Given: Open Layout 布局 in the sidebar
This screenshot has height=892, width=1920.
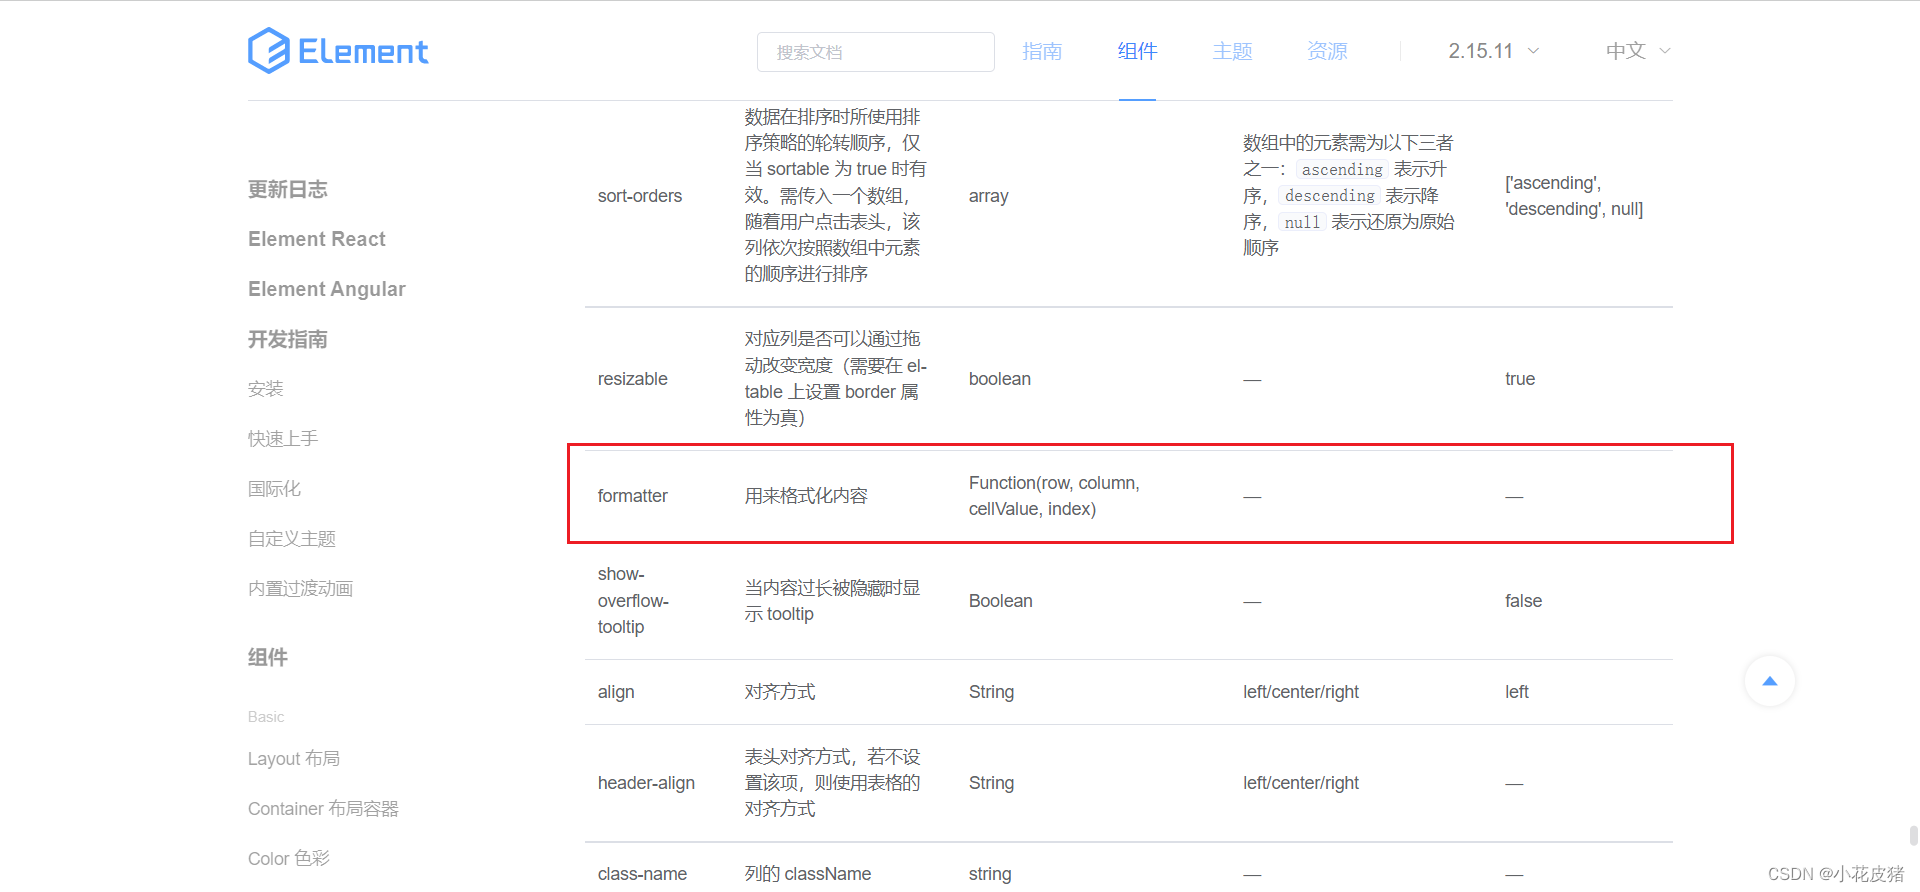Looking at the screenshot, I should pyautogui.click(x=294, y=759).
